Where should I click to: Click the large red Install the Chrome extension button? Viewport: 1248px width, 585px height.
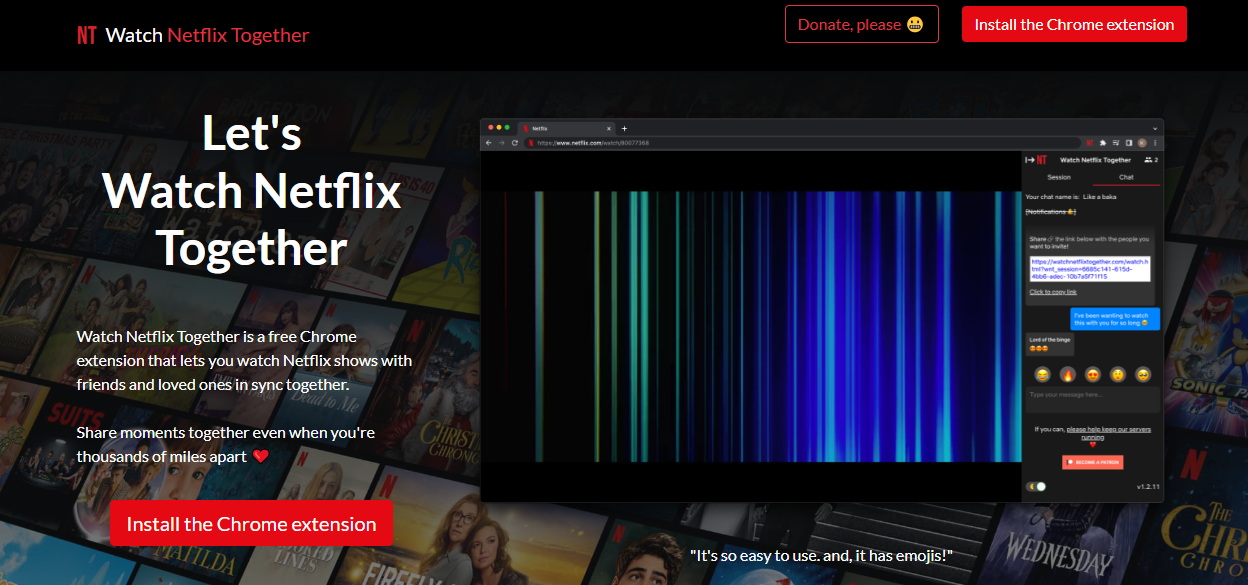click(252, 523)
